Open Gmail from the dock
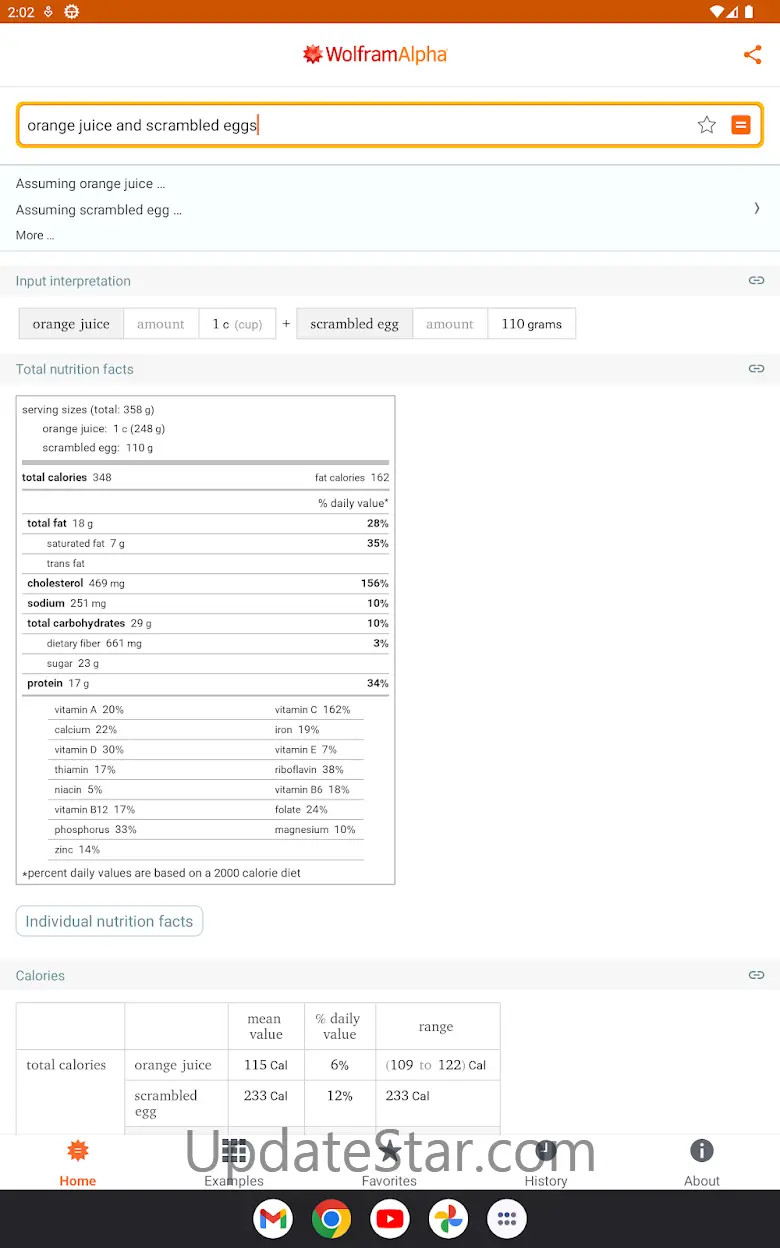This screenshot has height=1248, width=780. tap(273, 1218)
